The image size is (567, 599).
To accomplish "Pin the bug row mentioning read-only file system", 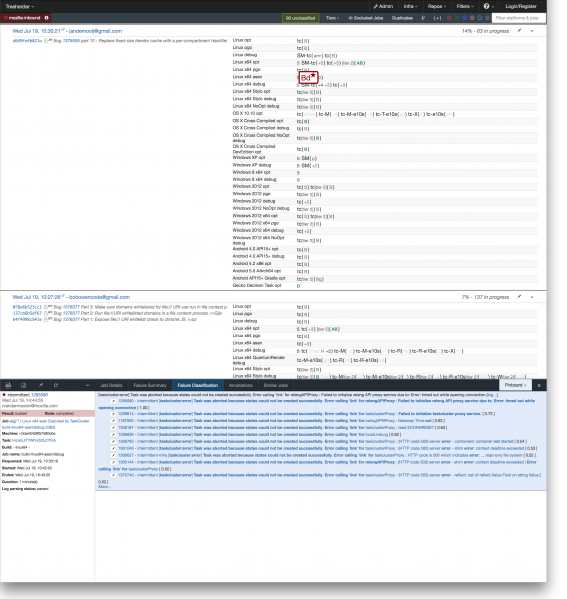I will coord(113,455).
